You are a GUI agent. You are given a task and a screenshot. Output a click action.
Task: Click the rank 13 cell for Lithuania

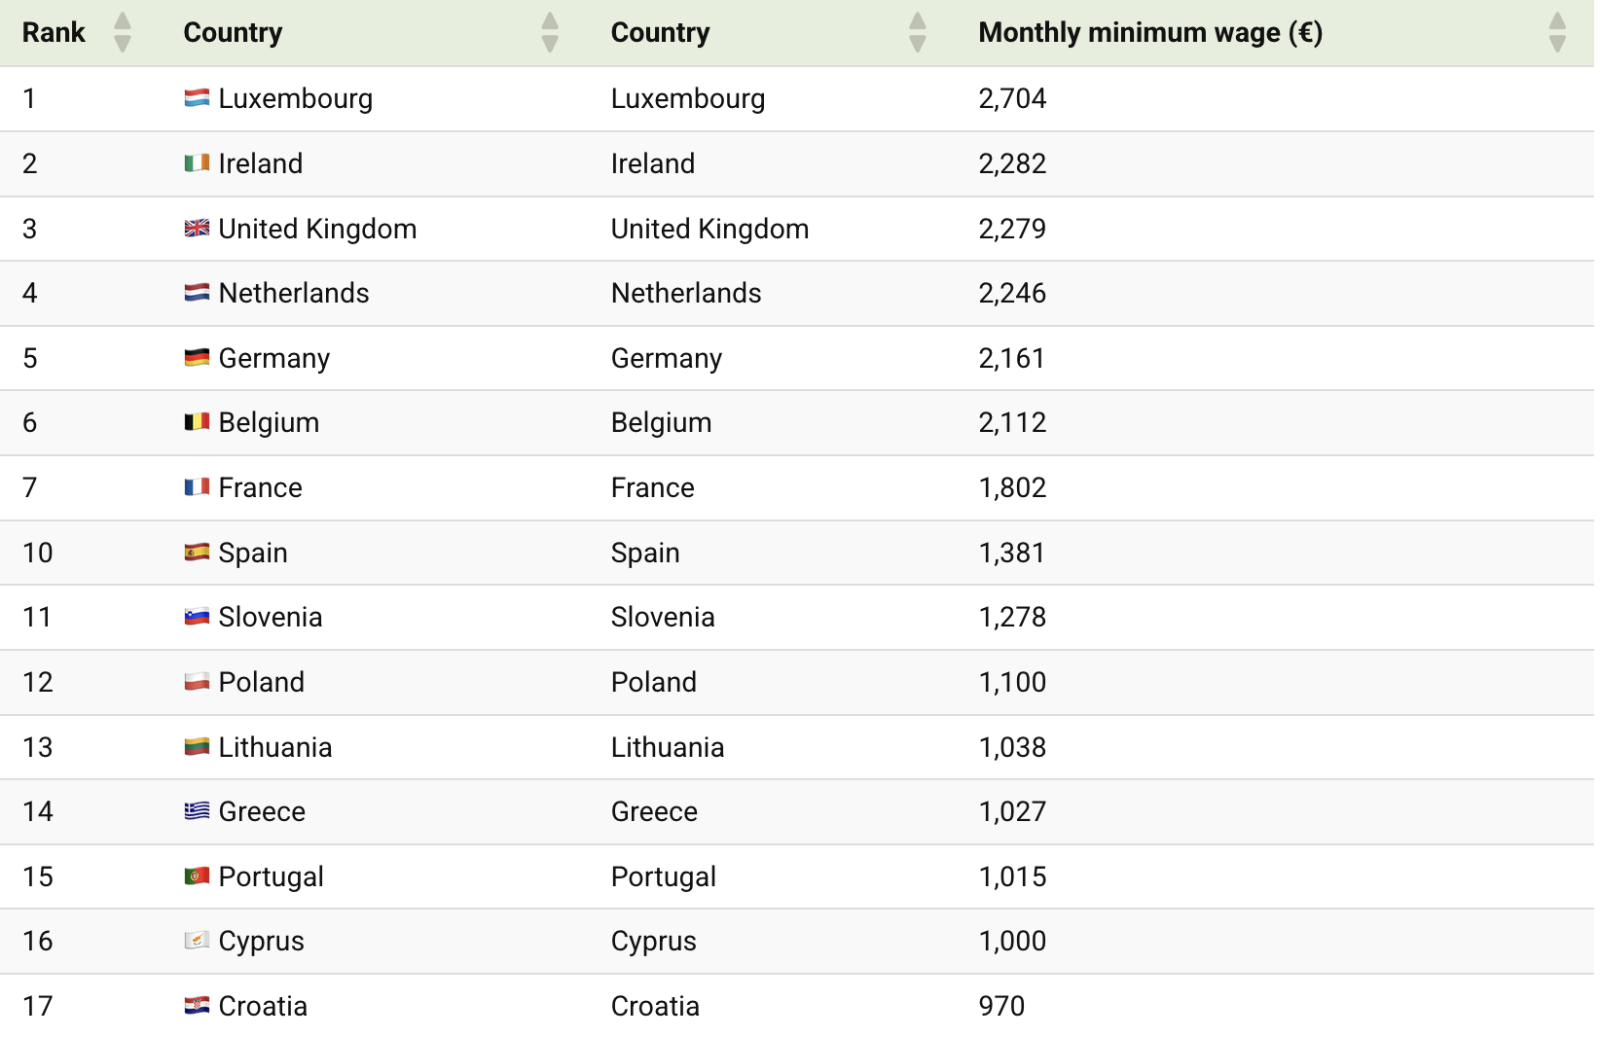pyautogui.click(x=38, y=747)
